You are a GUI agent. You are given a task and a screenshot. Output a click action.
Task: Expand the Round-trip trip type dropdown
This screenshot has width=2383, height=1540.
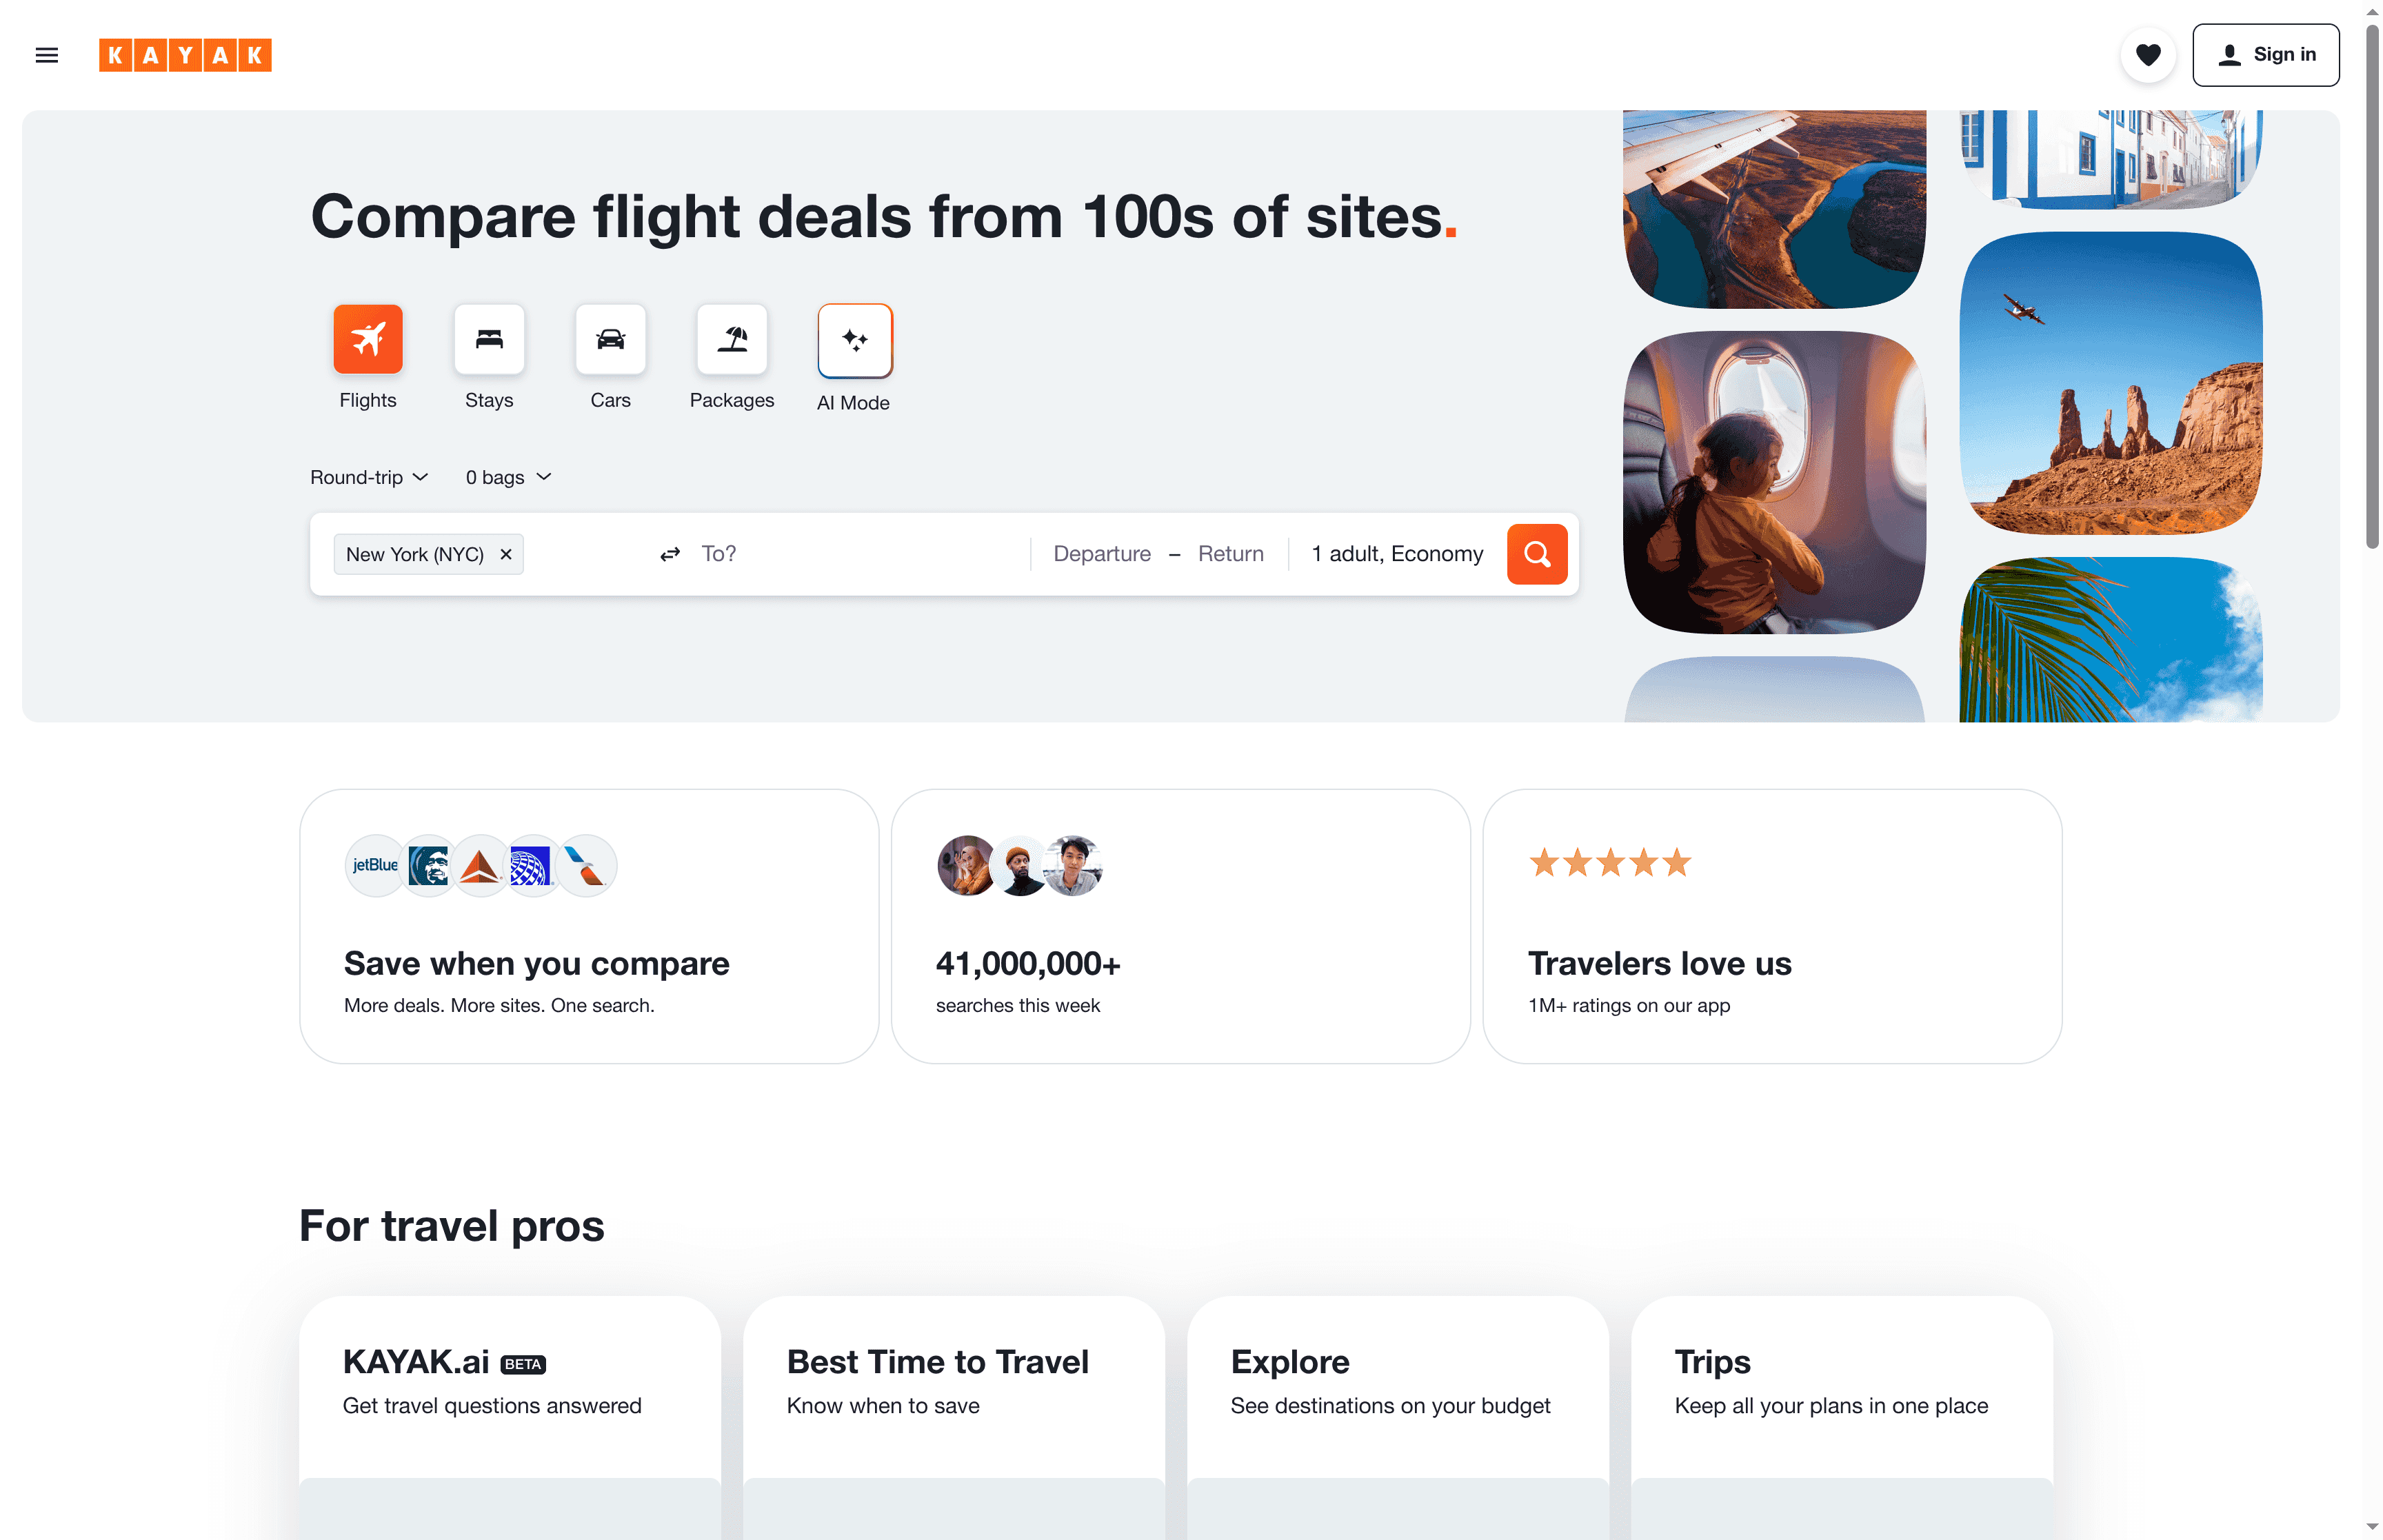[x=369, y=477]
